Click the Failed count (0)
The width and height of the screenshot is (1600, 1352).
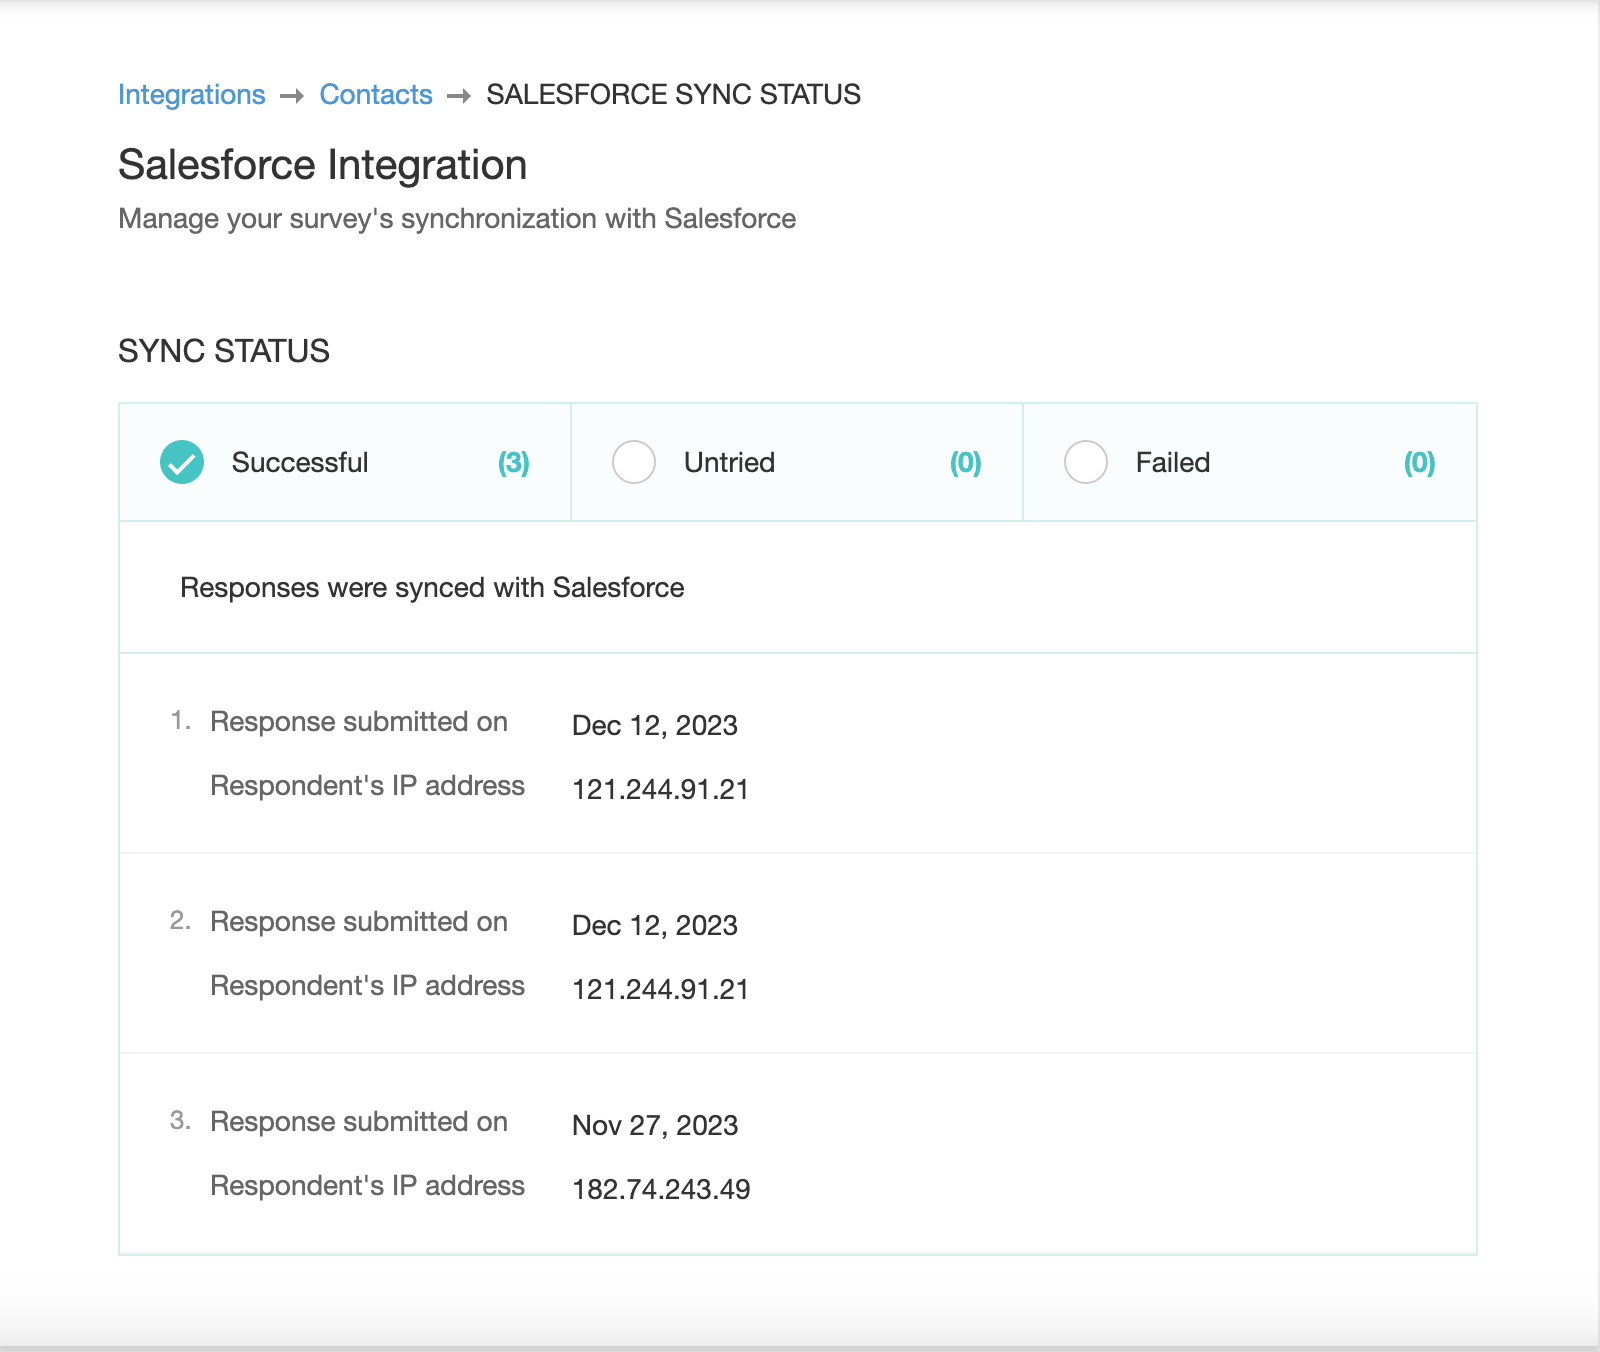coord(1419,463)
